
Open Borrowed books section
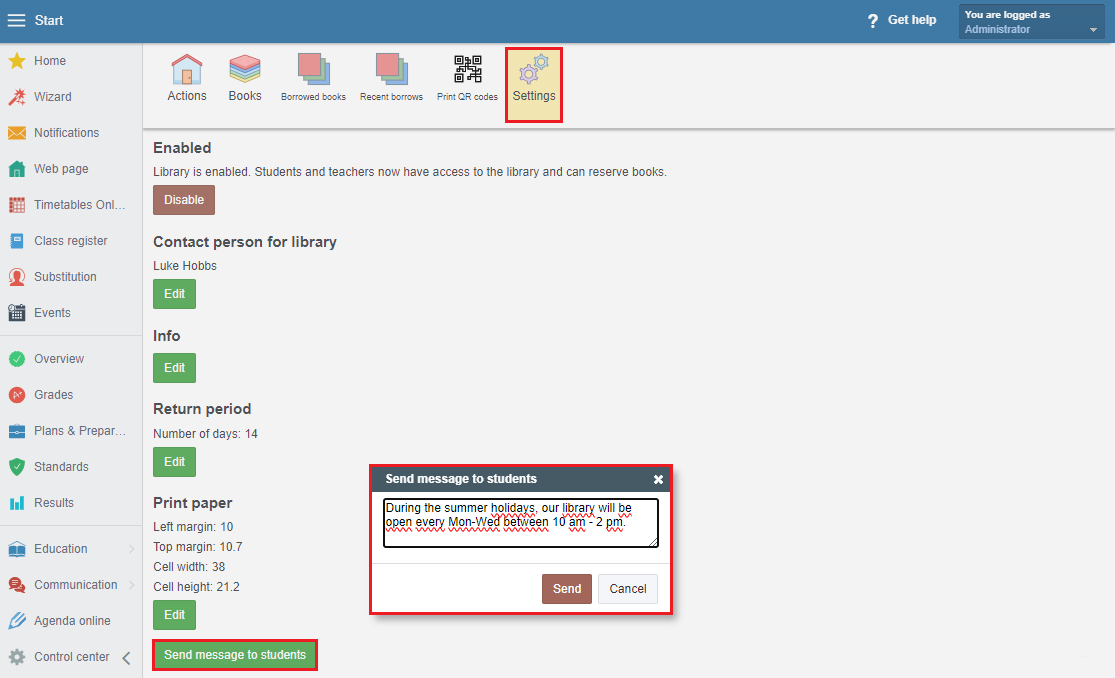click(313, 70)
